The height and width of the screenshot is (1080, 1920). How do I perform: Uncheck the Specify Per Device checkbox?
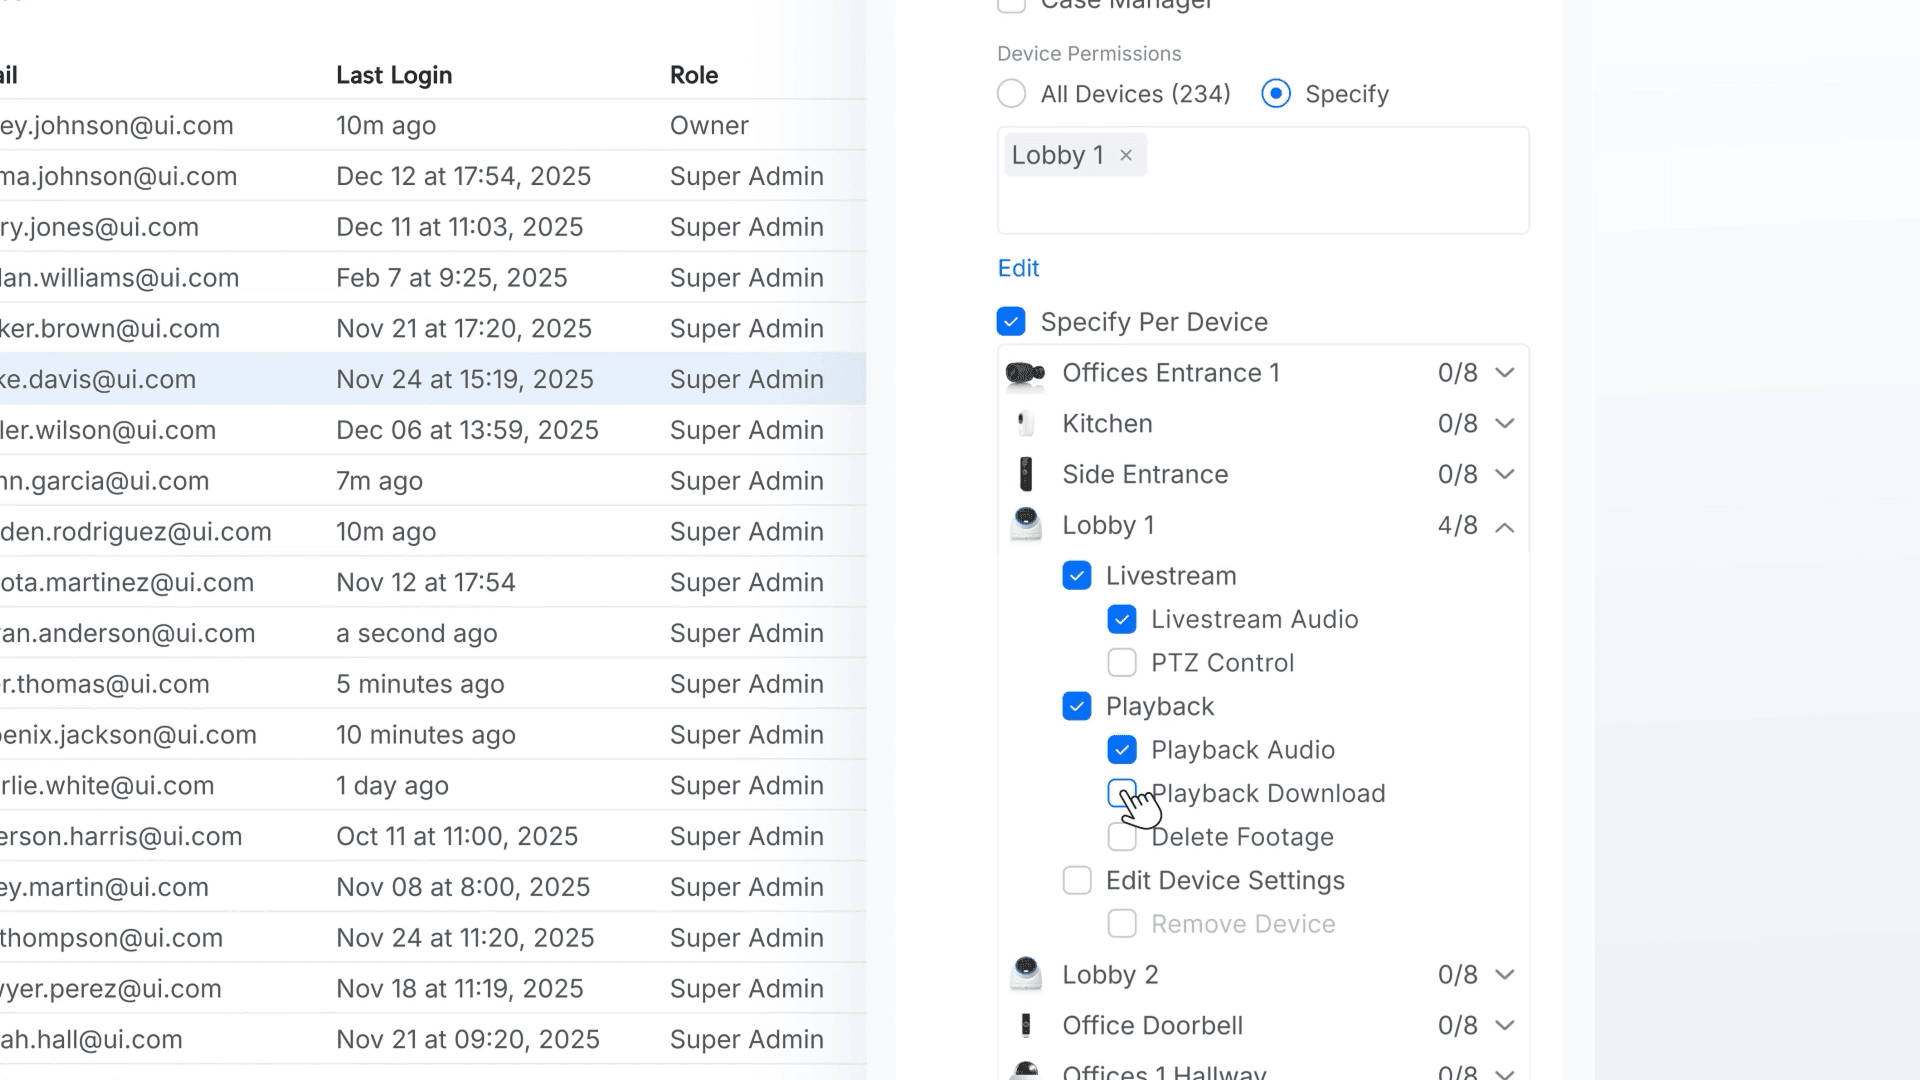pos(1011,322)
